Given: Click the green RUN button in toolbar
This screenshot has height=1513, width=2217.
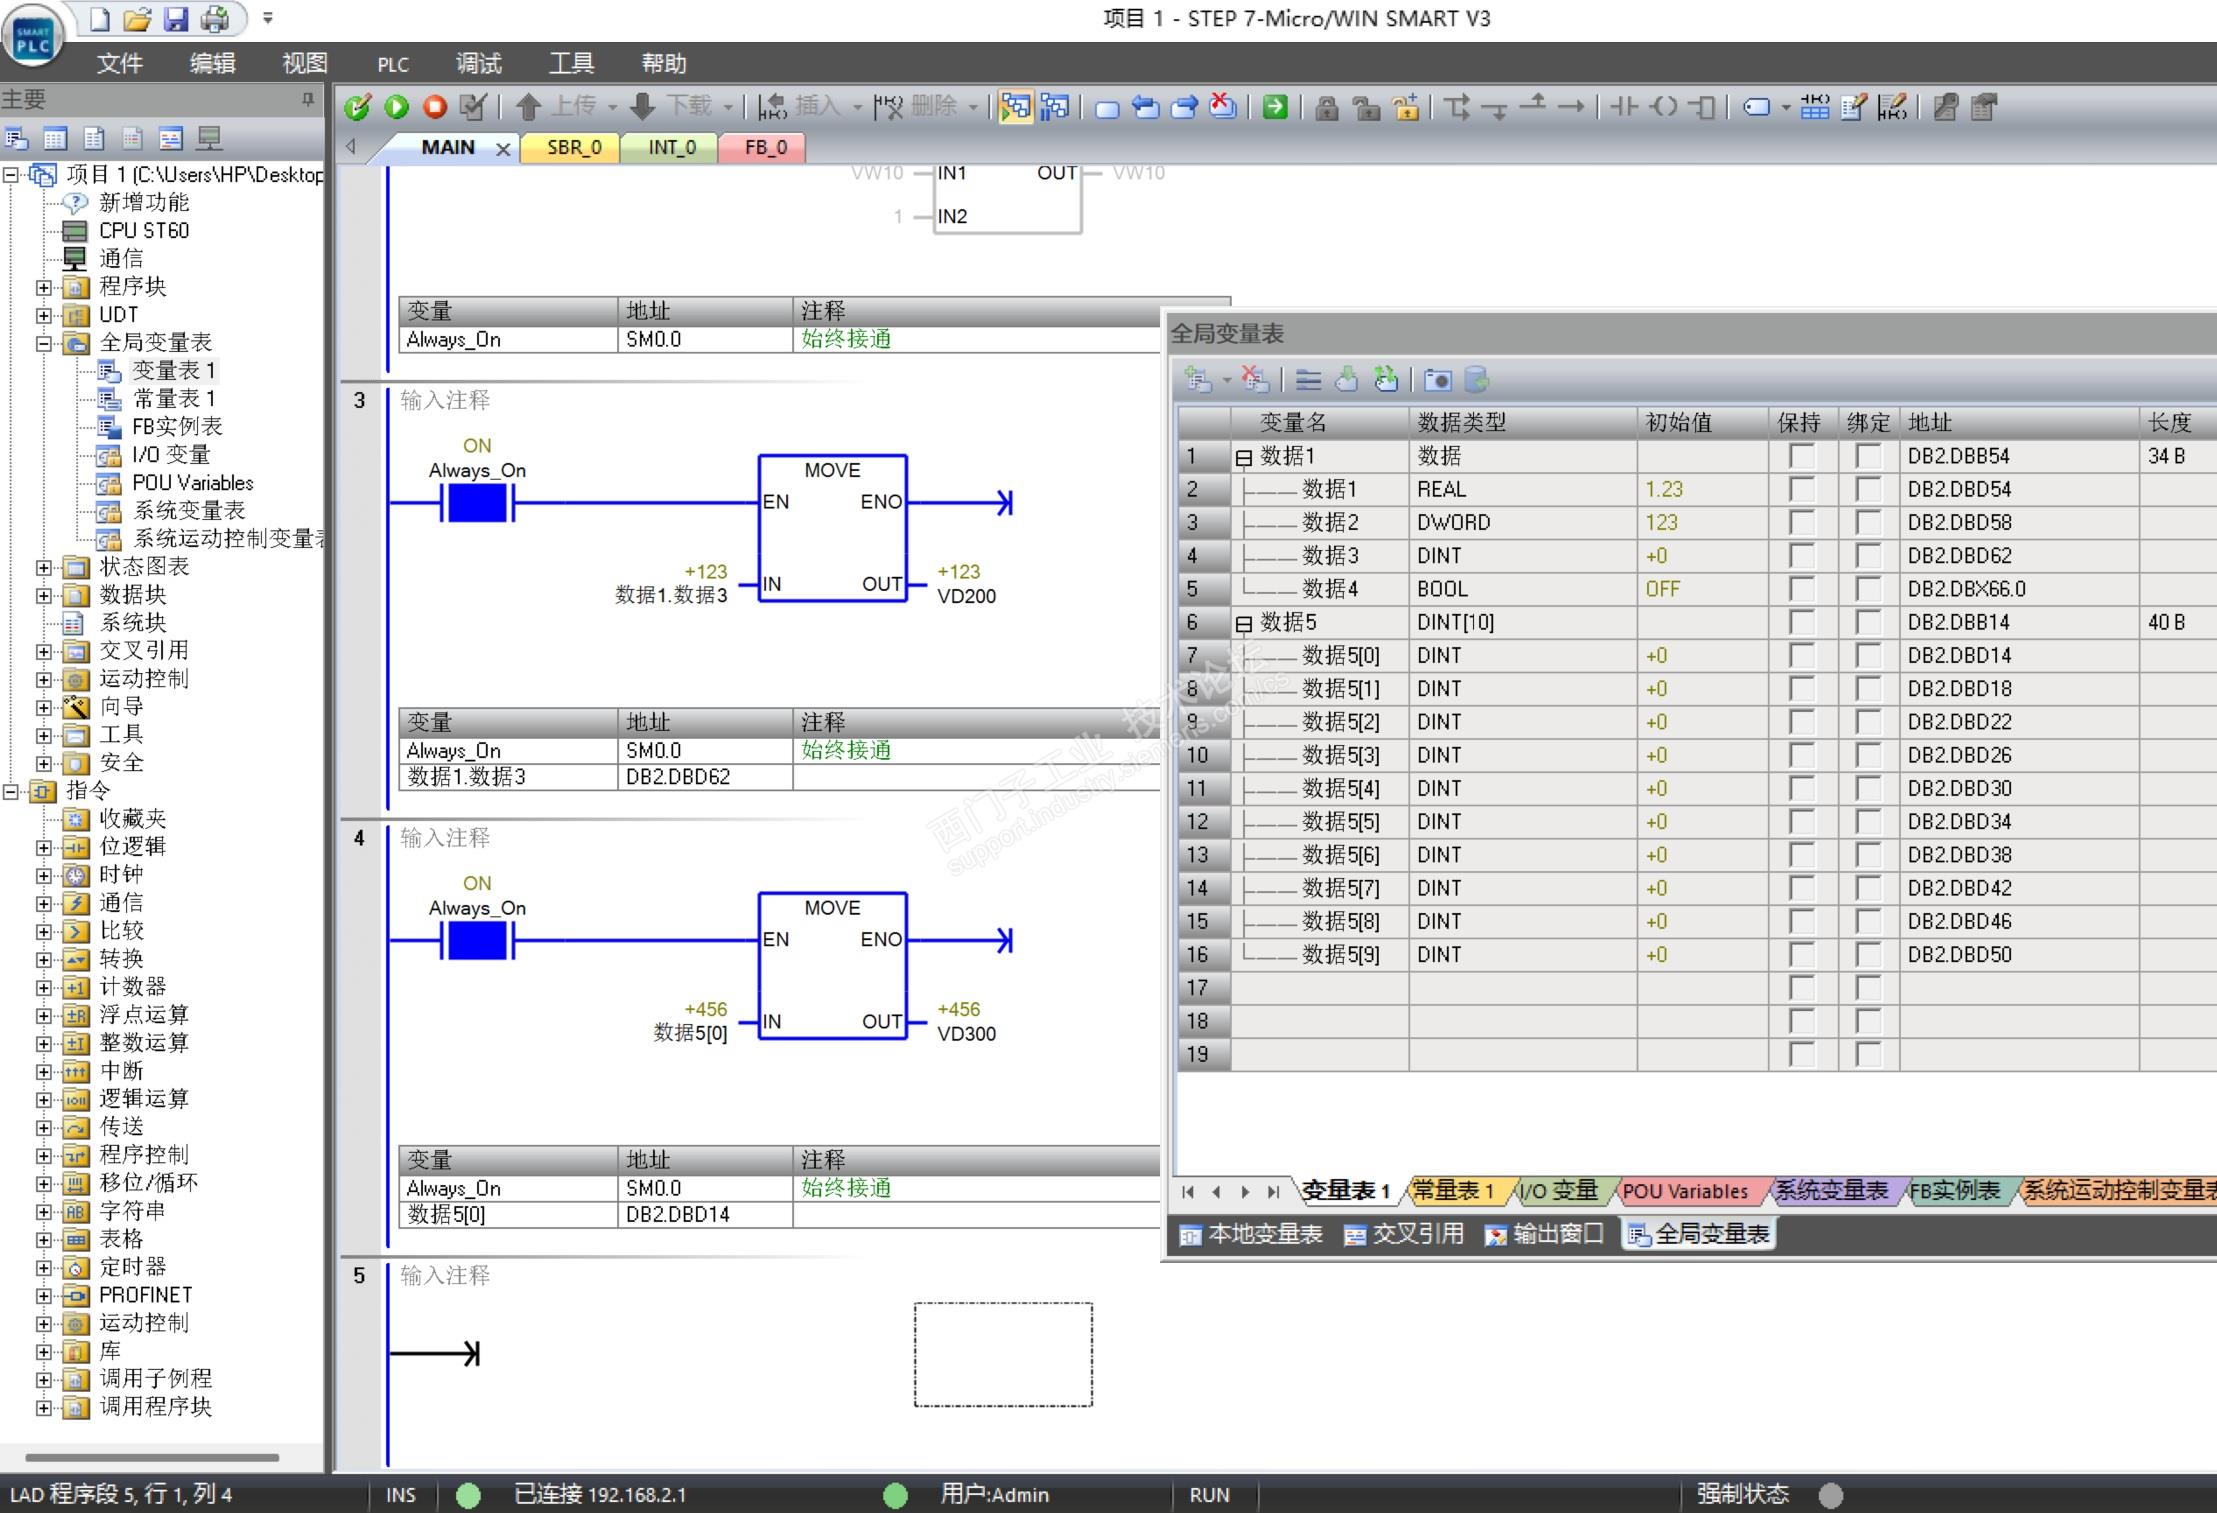Looking at the screenshot, I should pos(397,107).
